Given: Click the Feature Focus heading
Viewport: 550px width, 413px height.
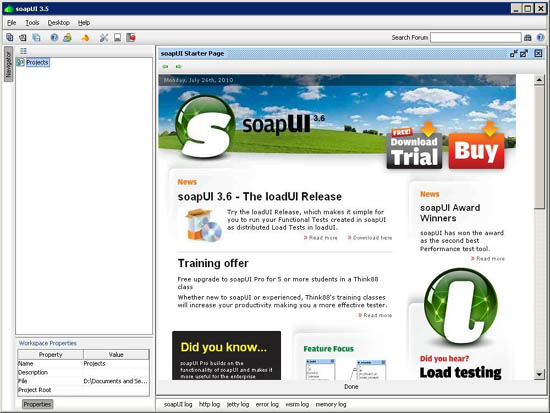Looking at the screenshot, I should [328, 349].
